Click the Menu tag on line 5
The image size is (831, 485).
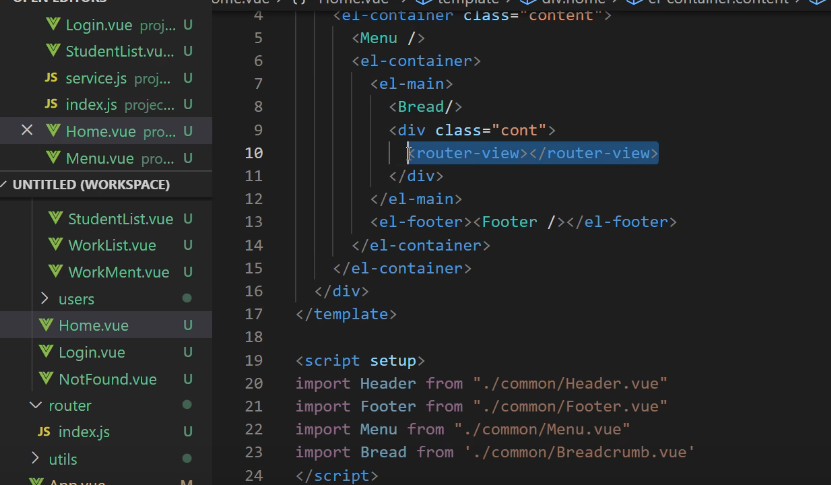click(x=388, y=38)
